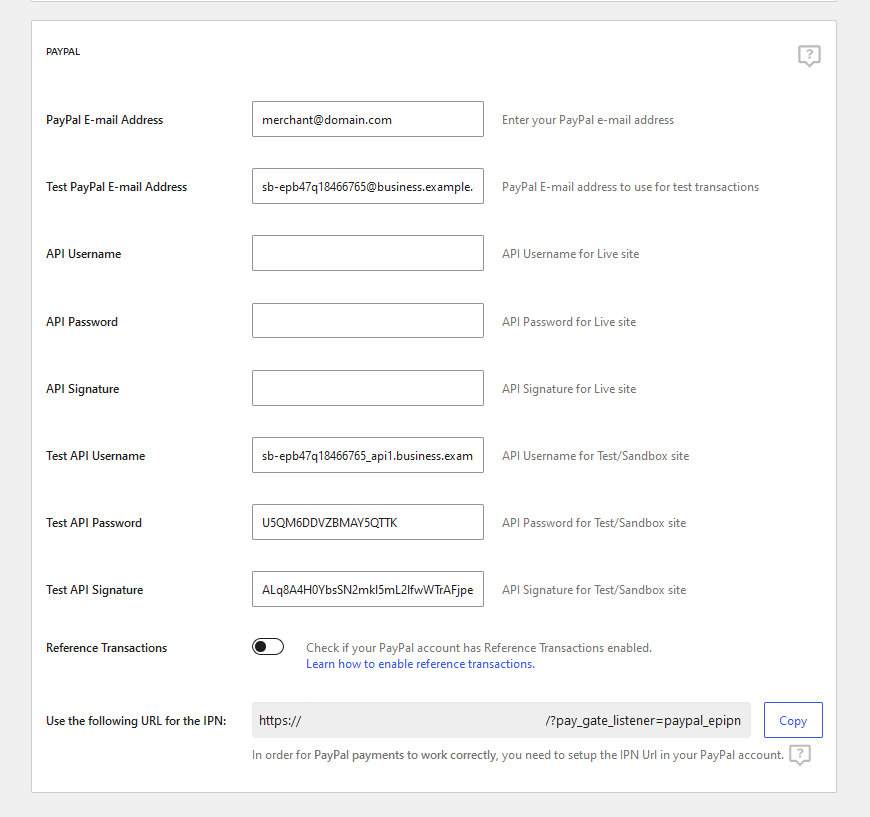This screenshot has width=870, height=817.
Task: Copy the IPN URL
Action: [793, 720]
